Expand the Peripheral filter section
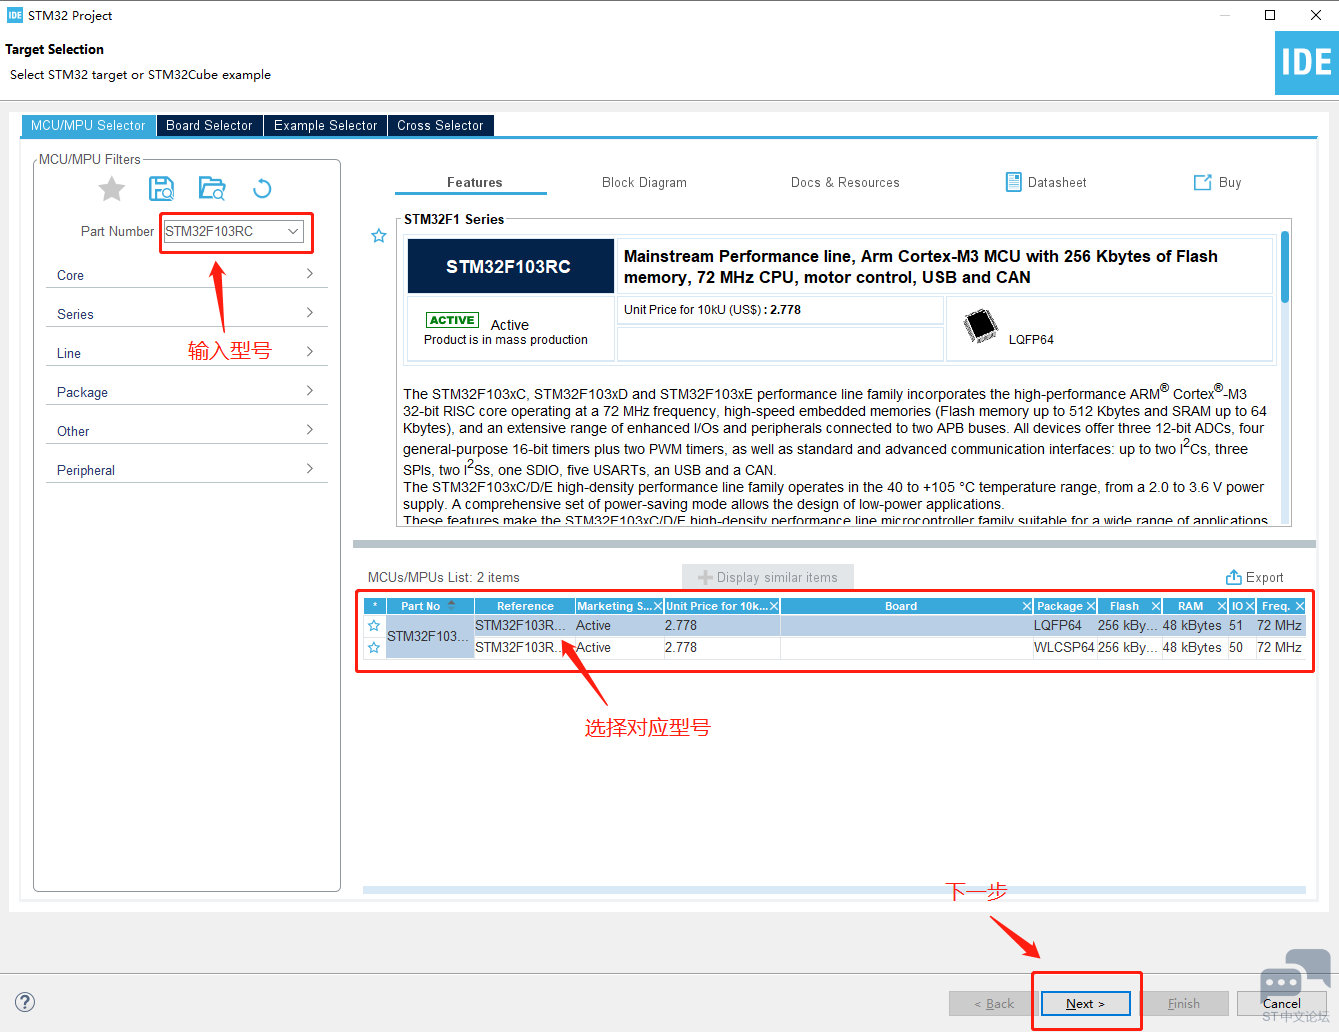This screenshot has height=1032, width=1339. click(x=186, y=470)
